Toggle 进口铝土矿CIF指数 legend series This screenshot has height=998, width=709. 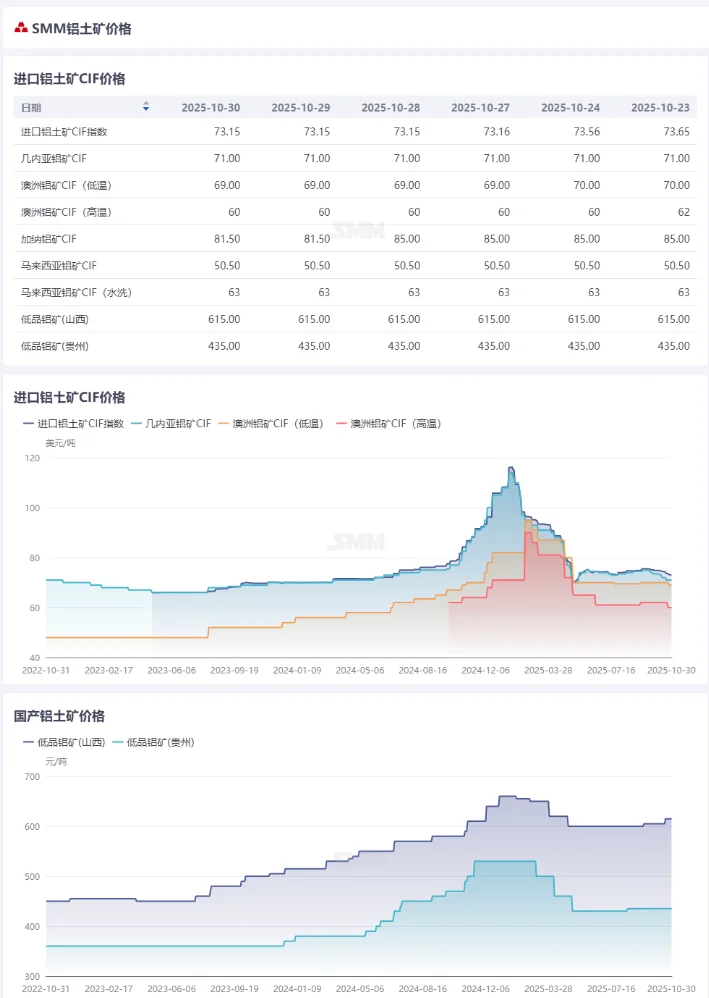(73, 424)
